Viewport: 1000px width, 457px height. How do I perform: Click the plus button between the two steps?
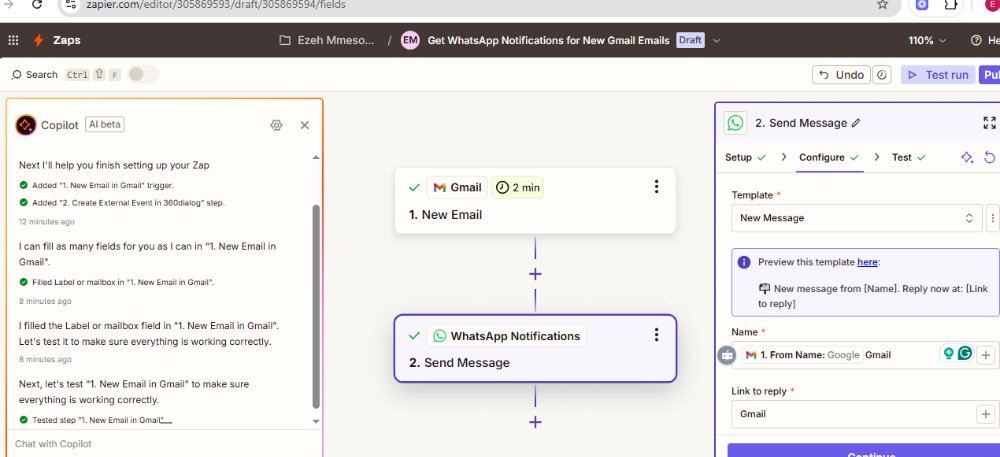pyautogui.click(x=535, y=274)
